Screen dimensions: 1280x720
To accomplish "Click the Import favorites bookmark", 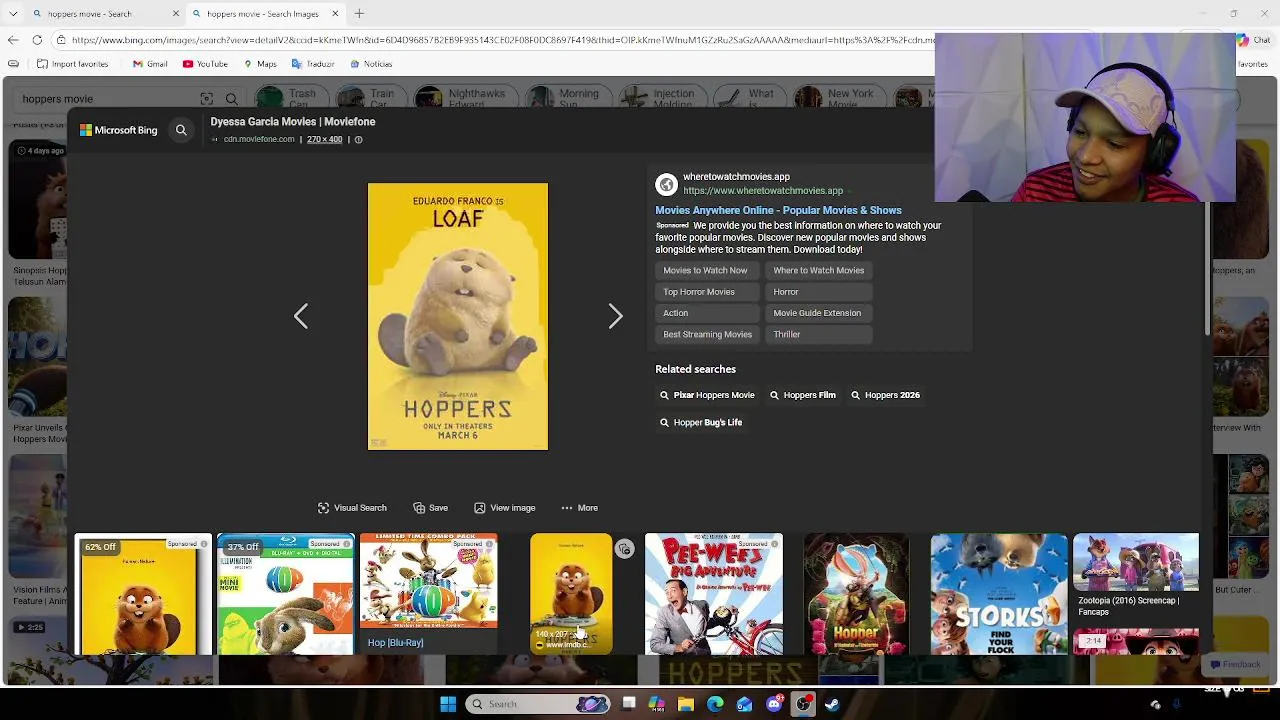I will point(72,64).
